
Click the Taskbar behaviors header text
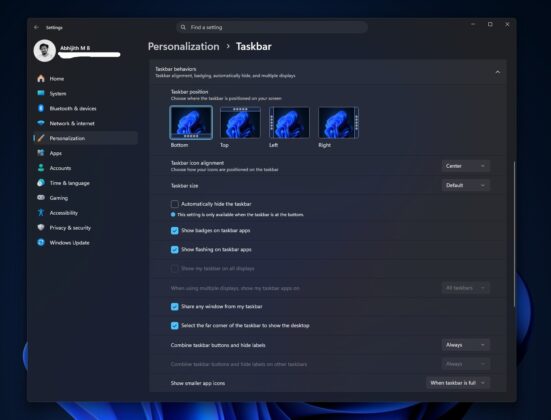(176, 69)
